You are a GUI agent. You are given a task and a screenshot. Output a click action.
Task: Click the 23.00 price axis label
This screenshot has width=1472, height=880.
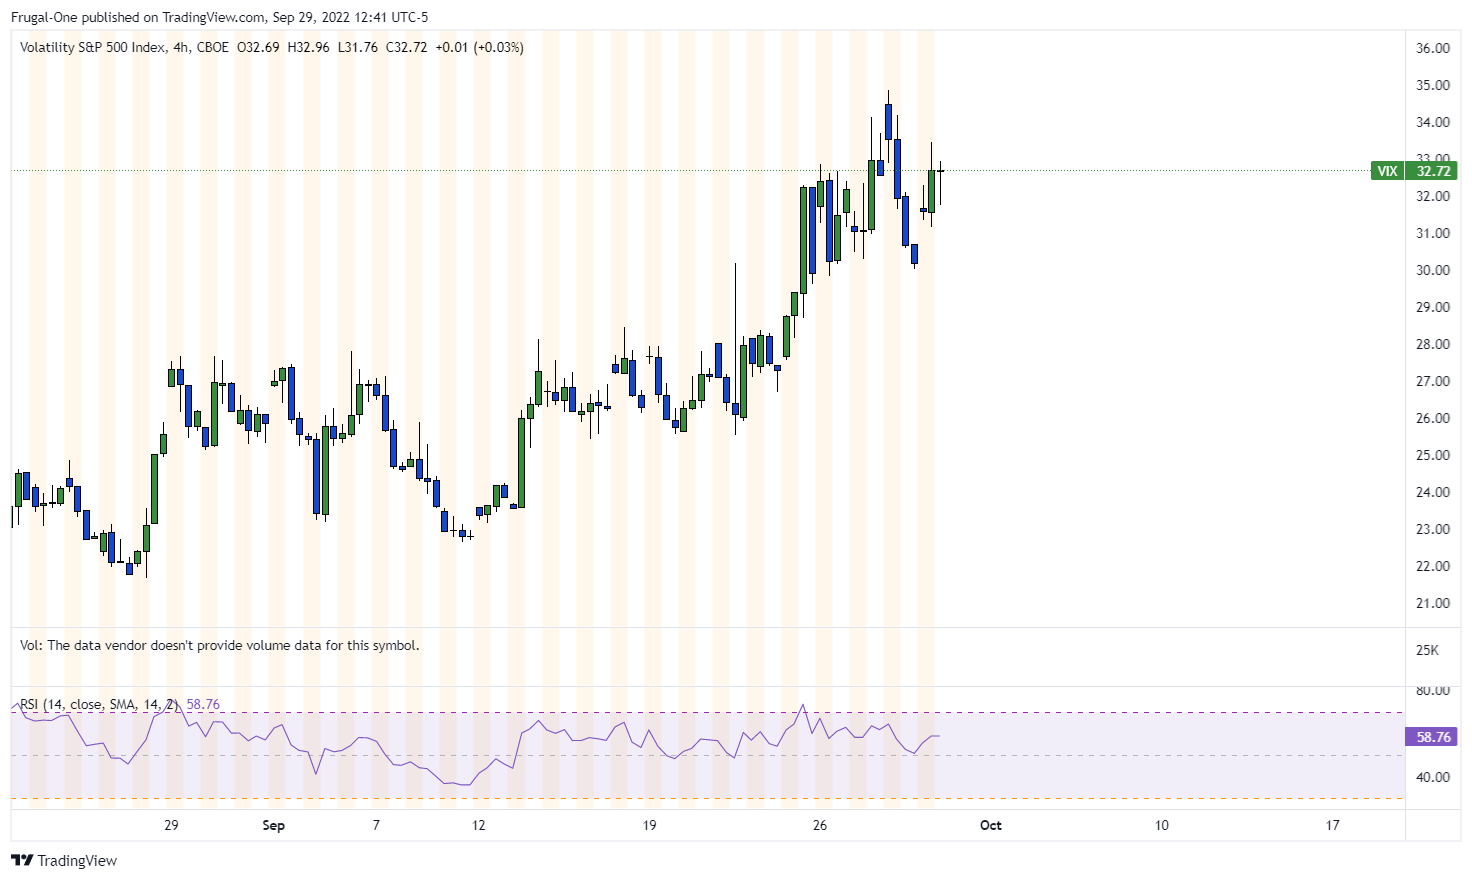pyautogui.click(x=1433, y=529)
